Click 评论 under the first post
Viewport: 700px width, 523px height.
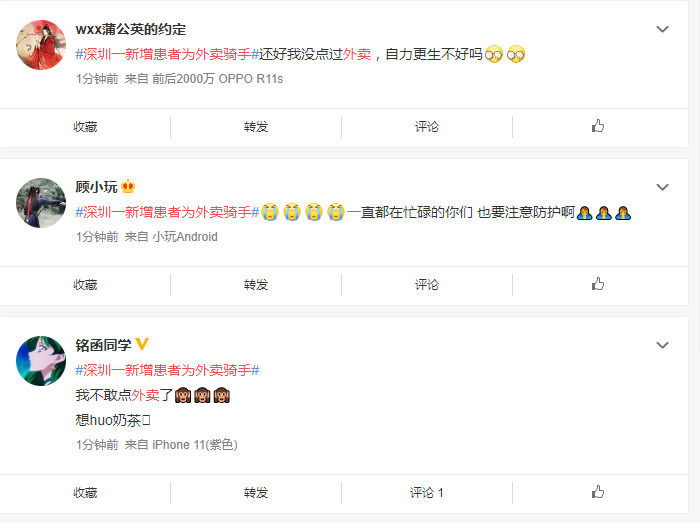[427, 127]
